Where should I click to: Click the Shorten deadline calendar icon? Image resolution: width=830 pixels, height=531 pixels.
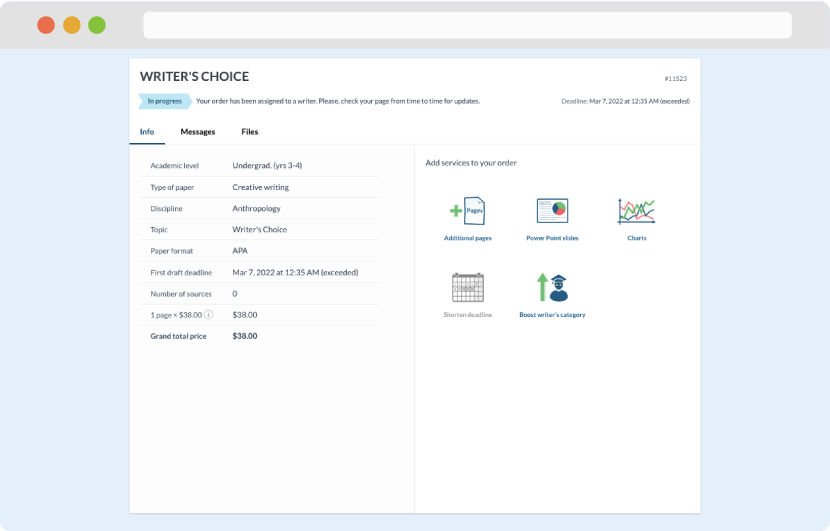coord(468,288)
